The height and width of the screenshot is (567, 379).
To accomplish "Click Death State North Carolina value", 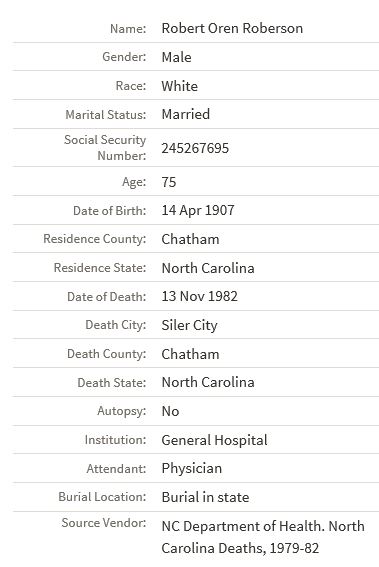I will (x=208, y=382).
